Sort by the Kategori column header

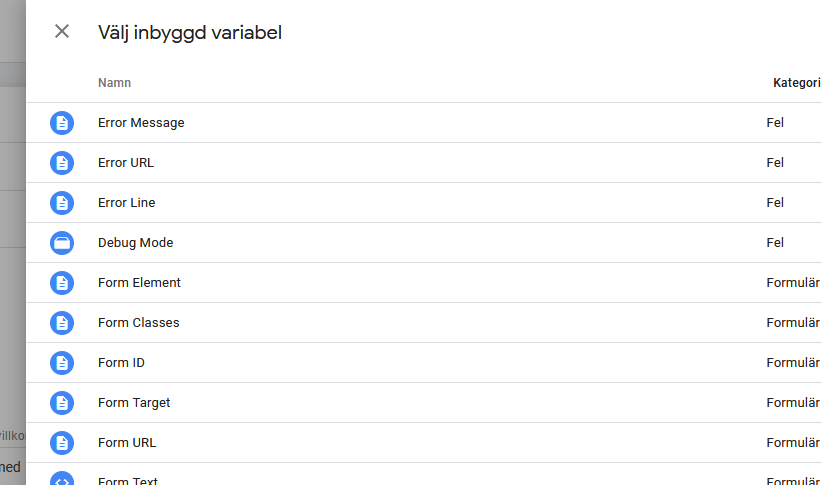point(796,83)
